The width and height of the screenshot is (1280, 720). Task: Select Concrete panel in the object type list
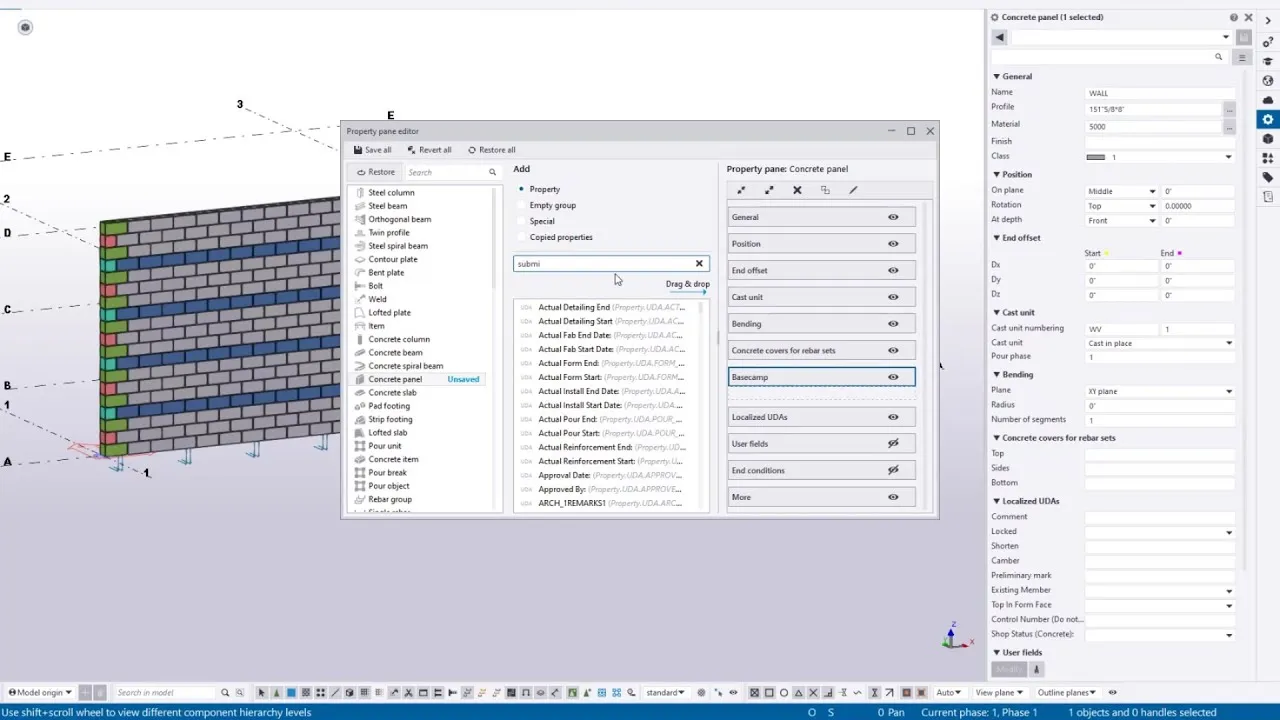395,379
